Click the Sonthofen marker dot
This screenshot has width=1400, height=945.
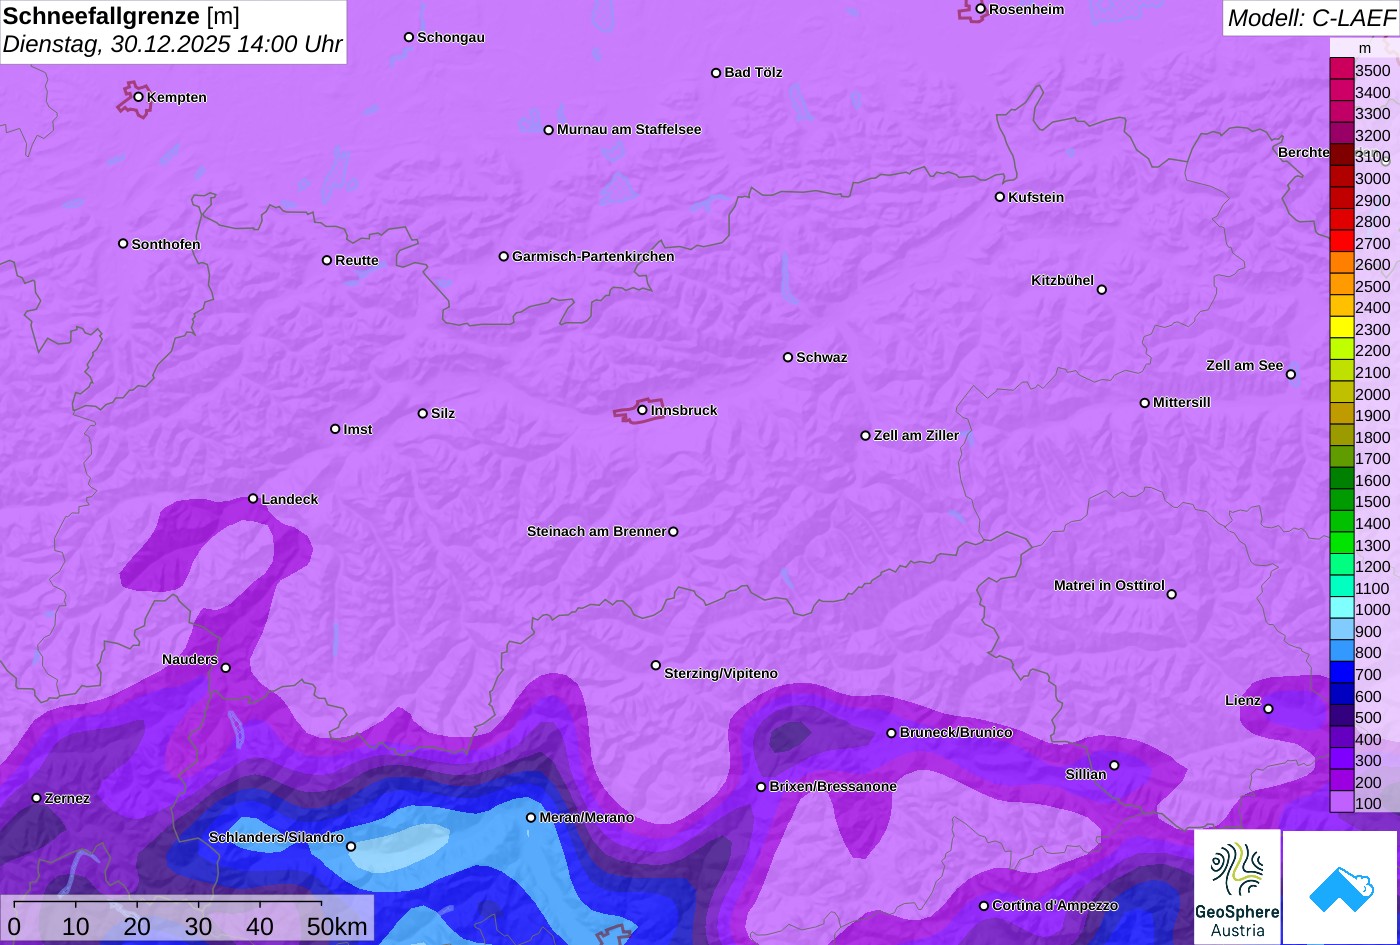123,244
